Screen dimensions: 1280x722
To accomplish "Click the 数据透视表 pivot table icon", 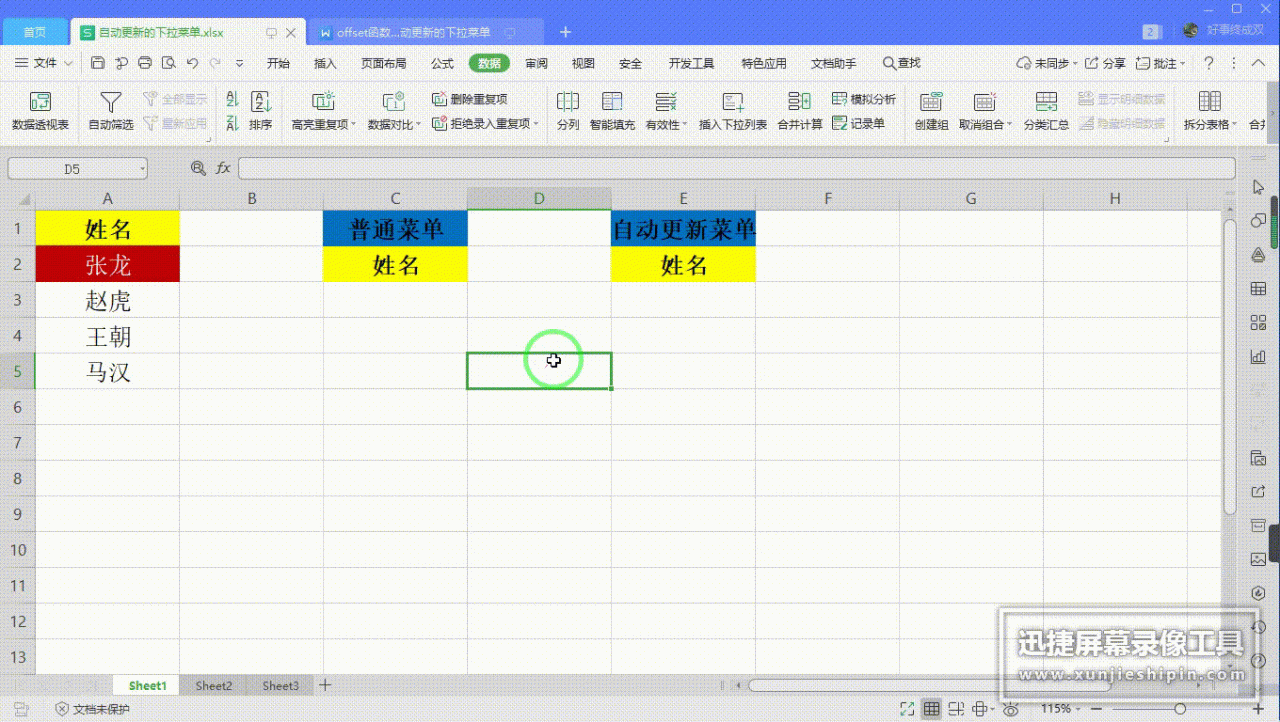I will point(40,101).
